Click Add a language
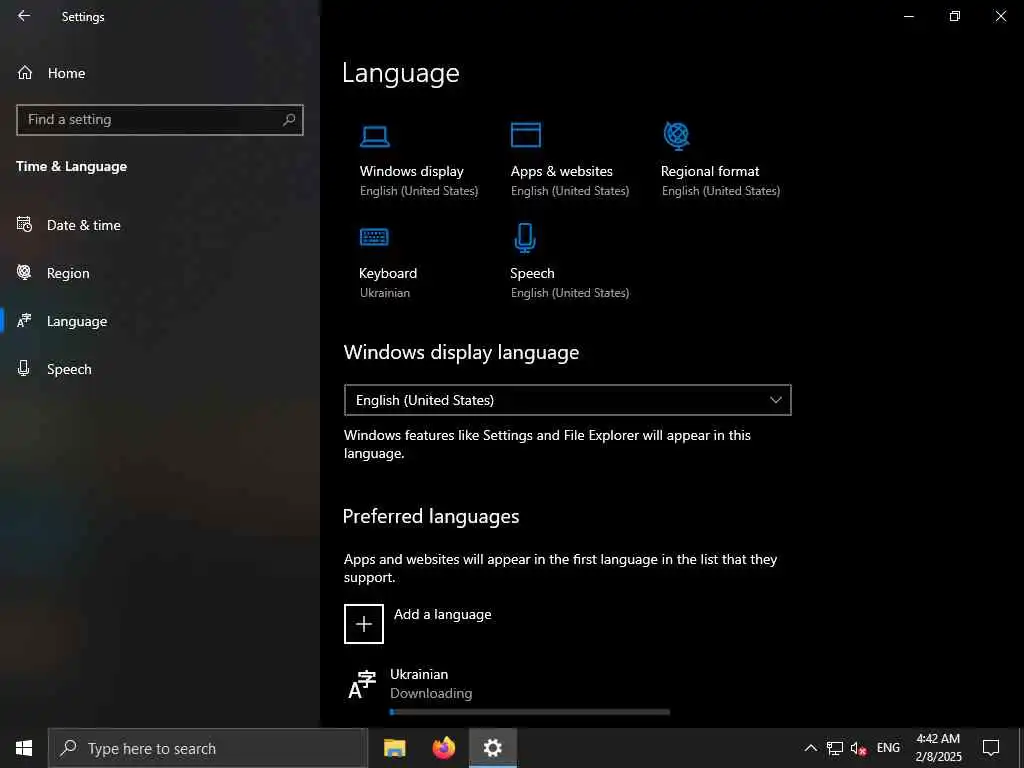The image size is (1024, 768). coord(442,615)
